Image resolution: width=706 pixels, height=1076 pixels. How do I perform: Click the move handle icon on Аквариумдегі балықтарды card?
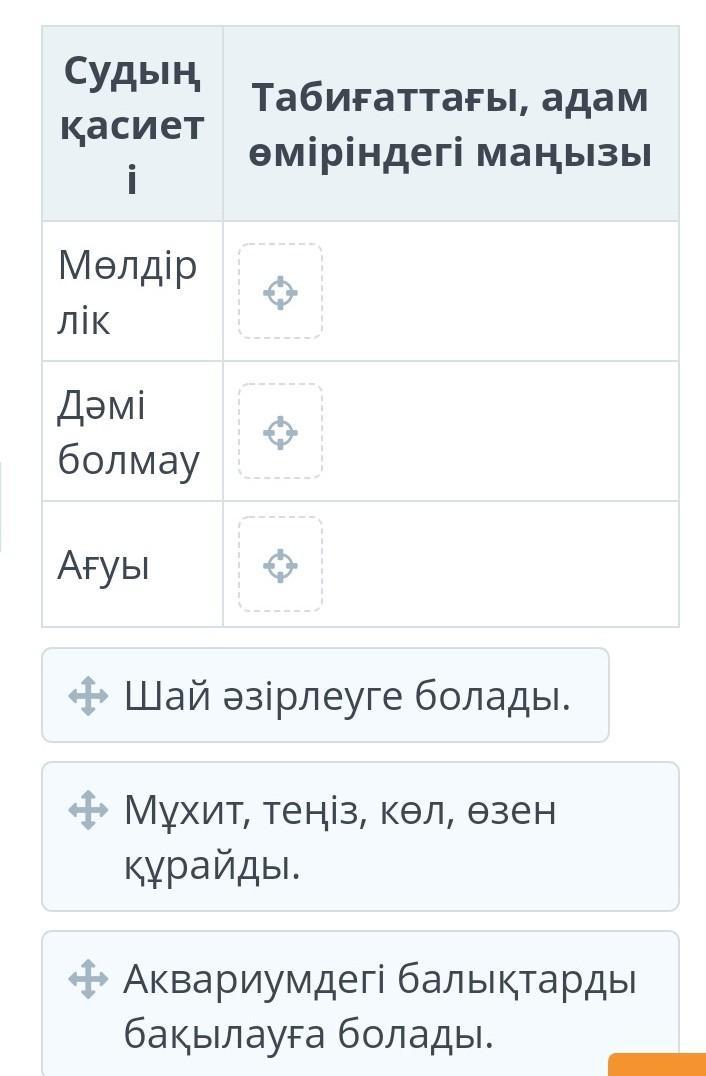click(88, 979)
